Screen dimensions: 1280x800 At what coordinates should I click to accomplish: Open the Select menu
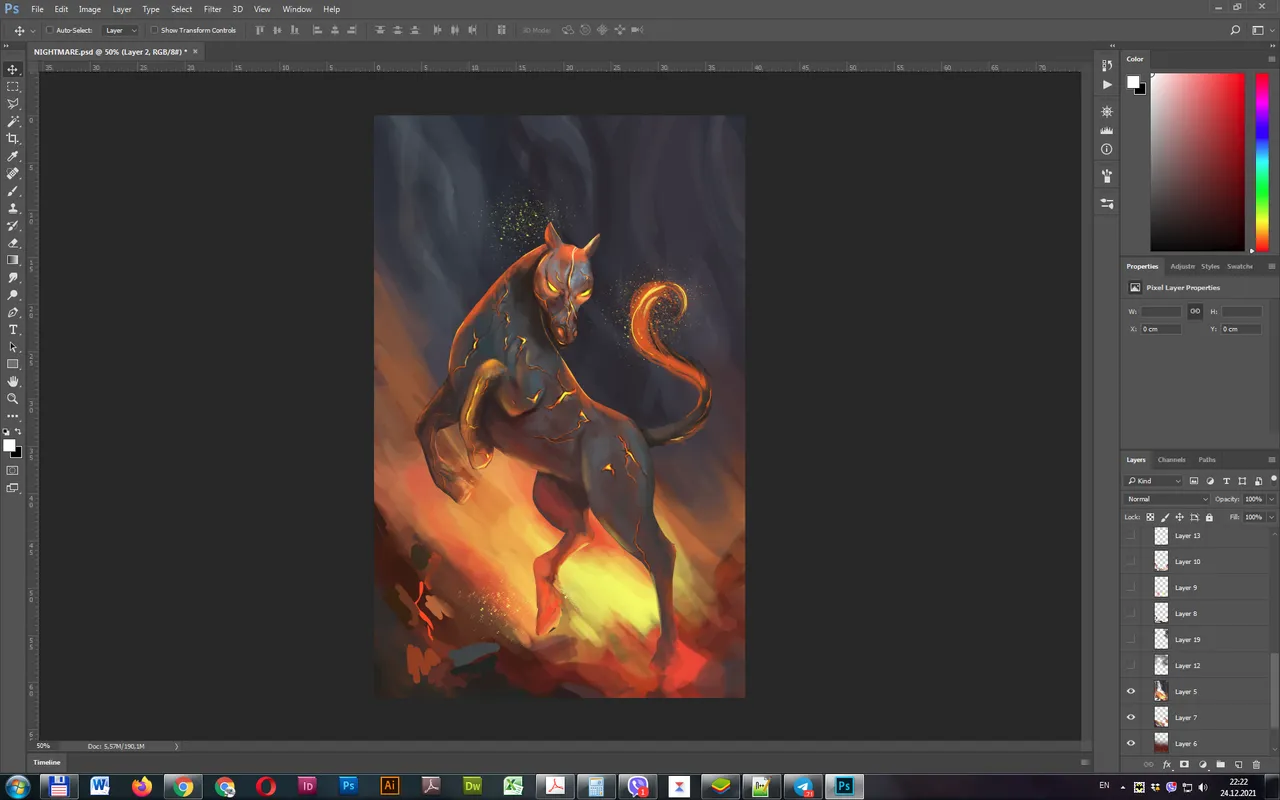click(x=181, y=9)
